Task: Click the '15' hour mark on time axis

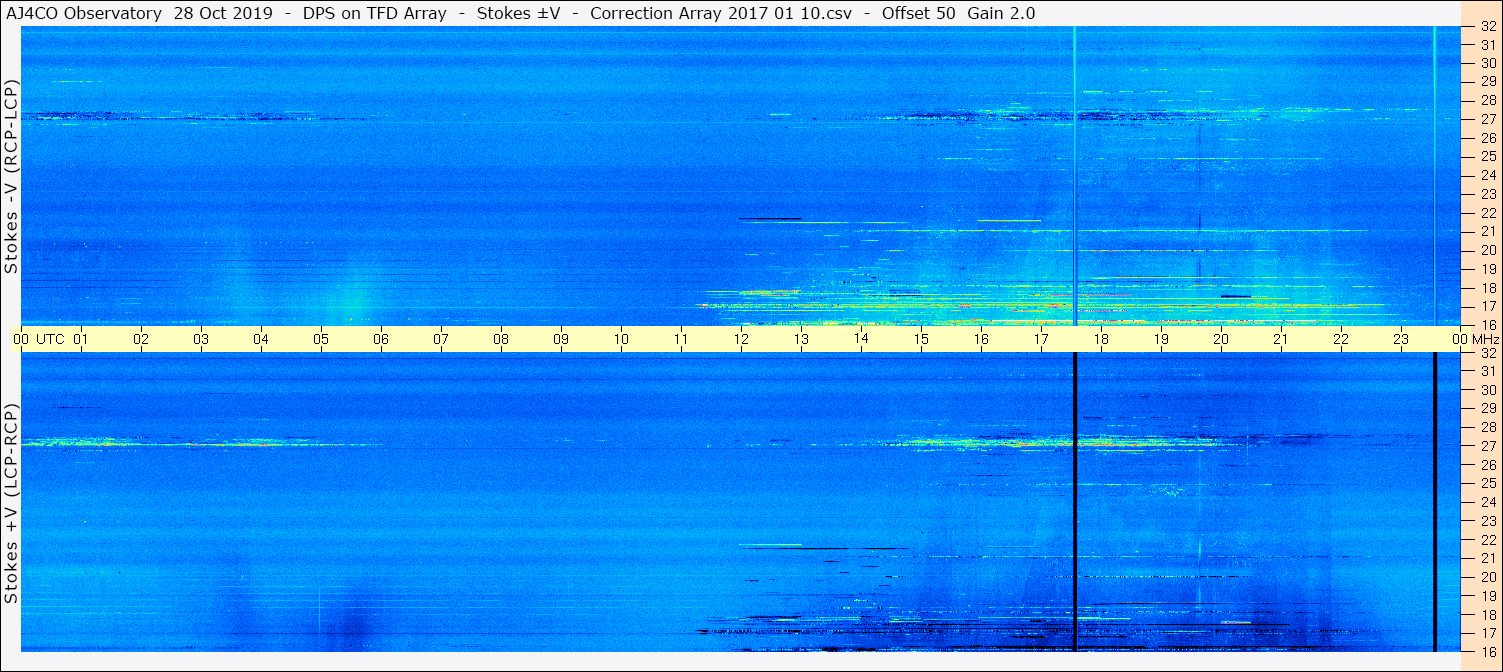Action: (x=921, y=339)
